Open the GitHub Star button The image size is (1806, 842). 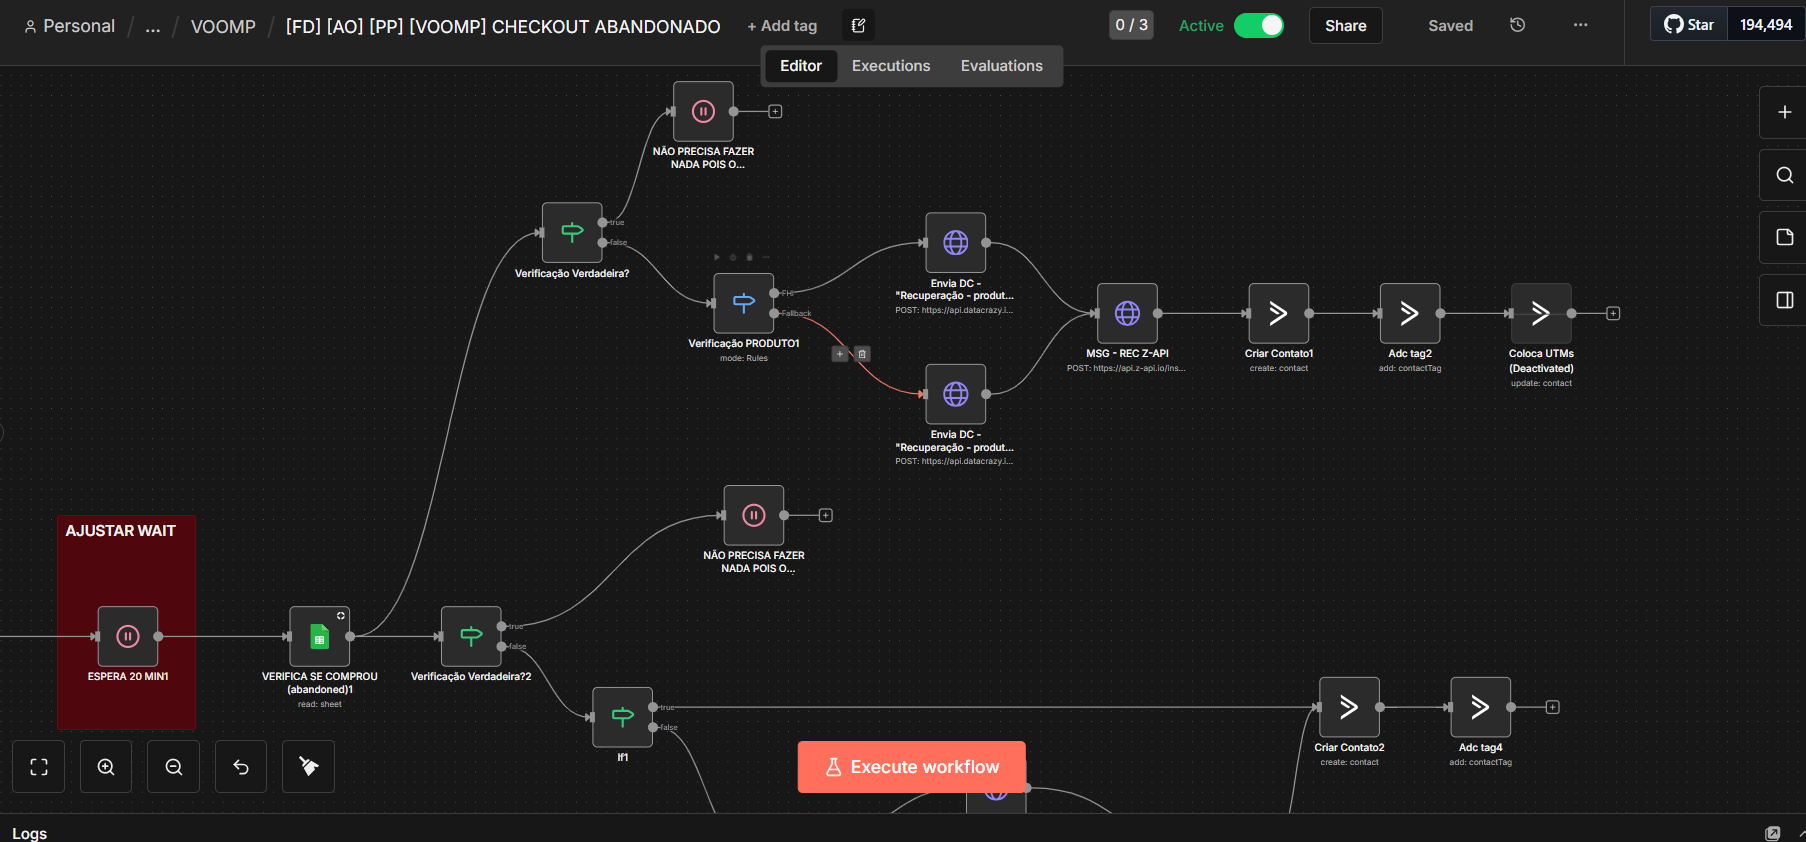(1689, 25)
